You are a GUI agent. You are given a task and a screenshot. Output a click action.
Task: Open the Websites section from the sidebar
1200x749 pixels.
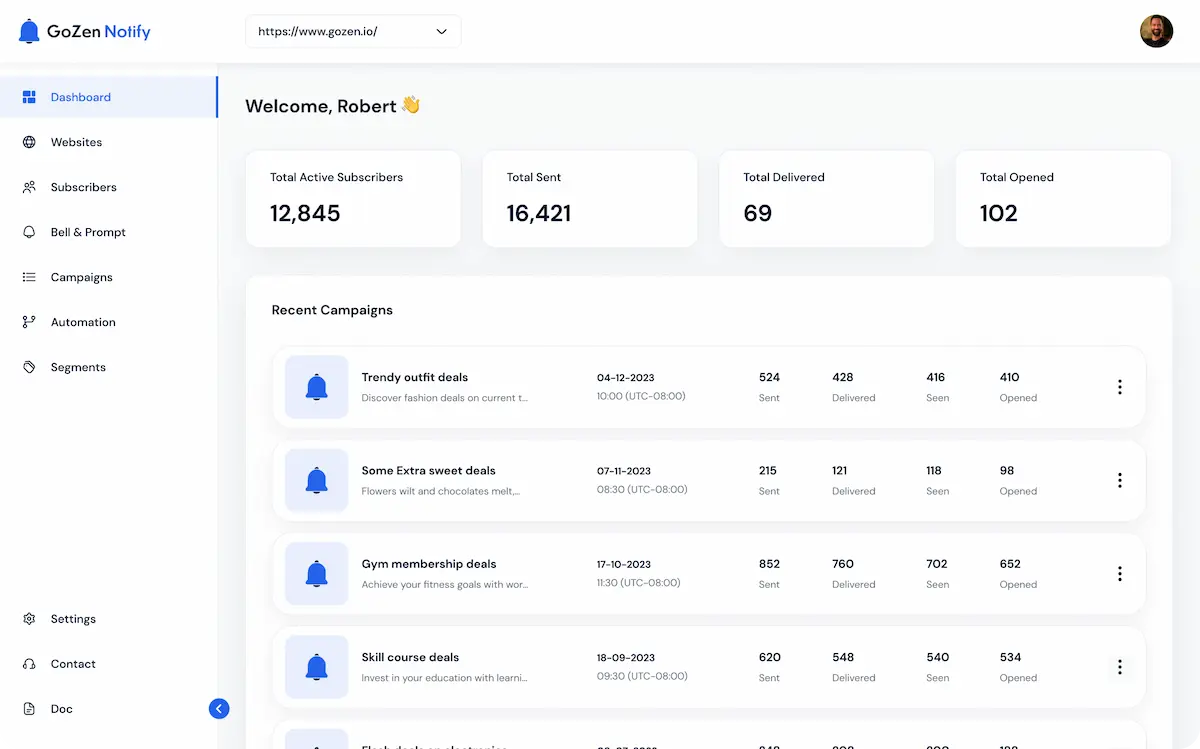pos(76,141)
